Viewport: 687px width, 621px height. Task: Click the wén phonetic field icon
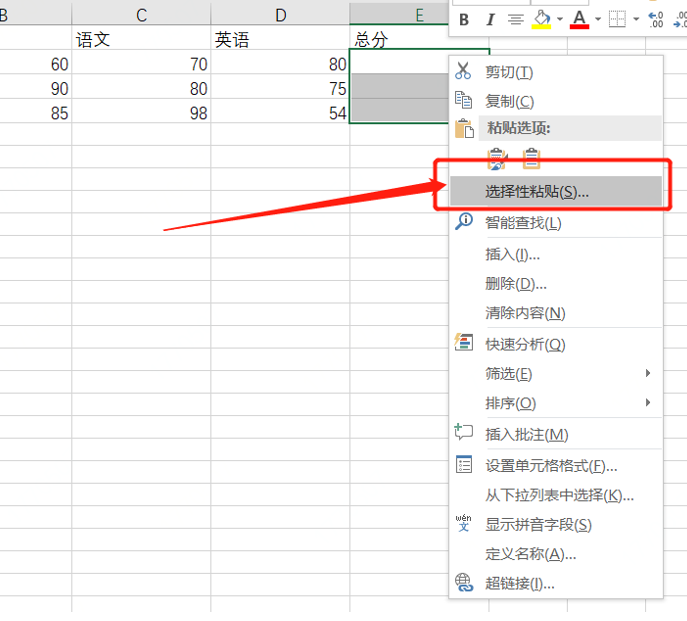coord(464,523)
